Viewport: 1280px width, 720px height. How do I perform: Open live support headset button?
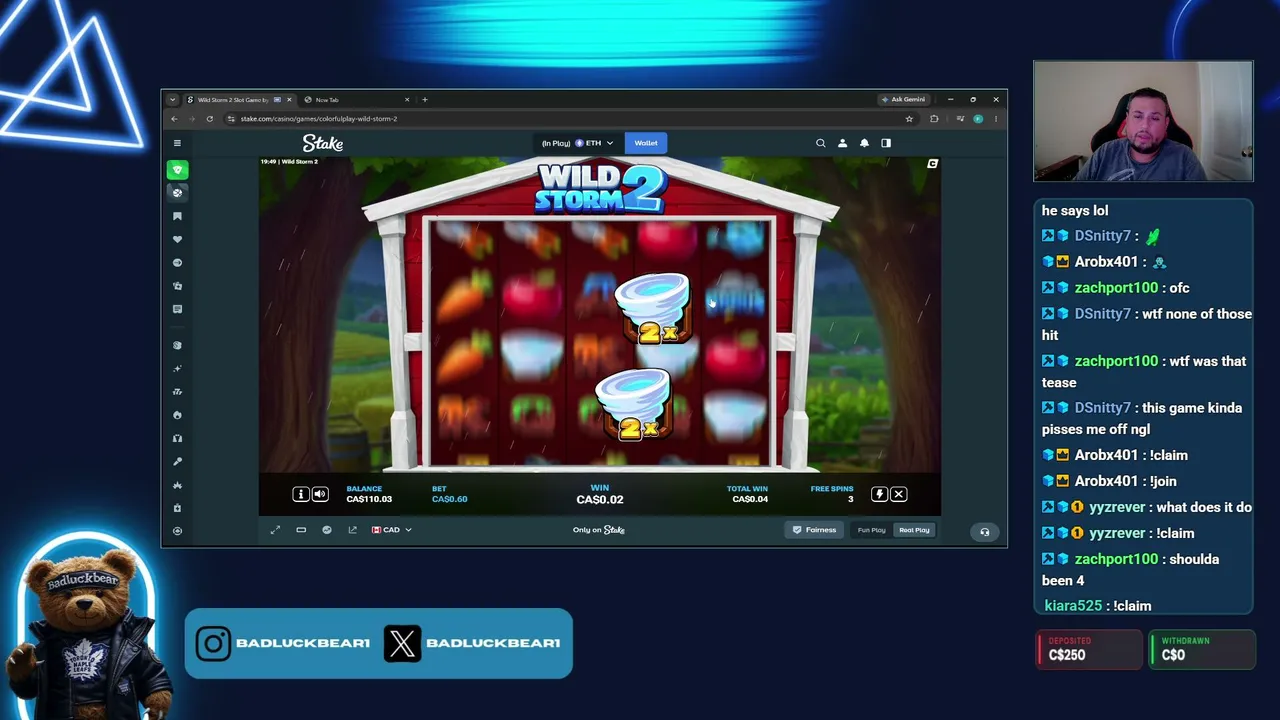coord(984,532)
